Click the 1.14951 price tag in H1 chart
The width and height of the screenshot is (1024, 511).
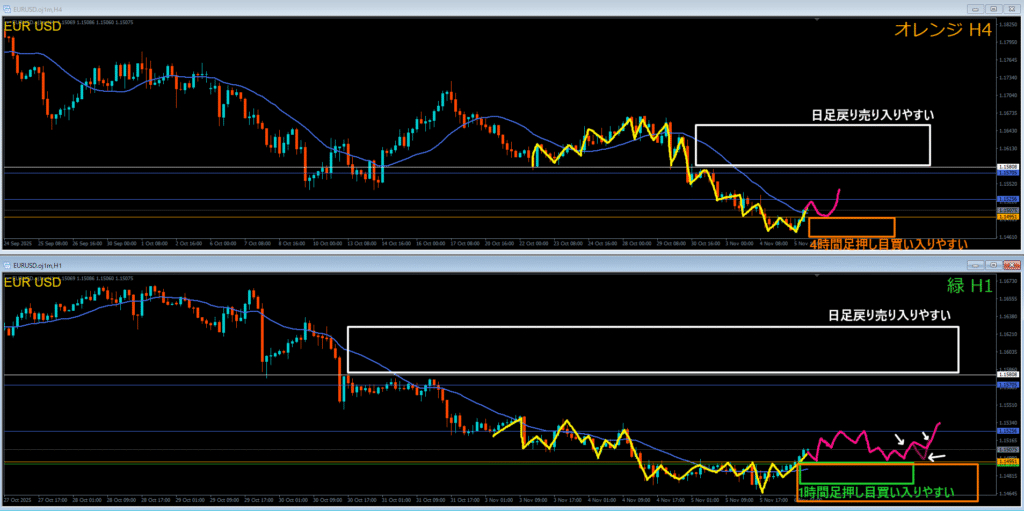[1006, 461]
